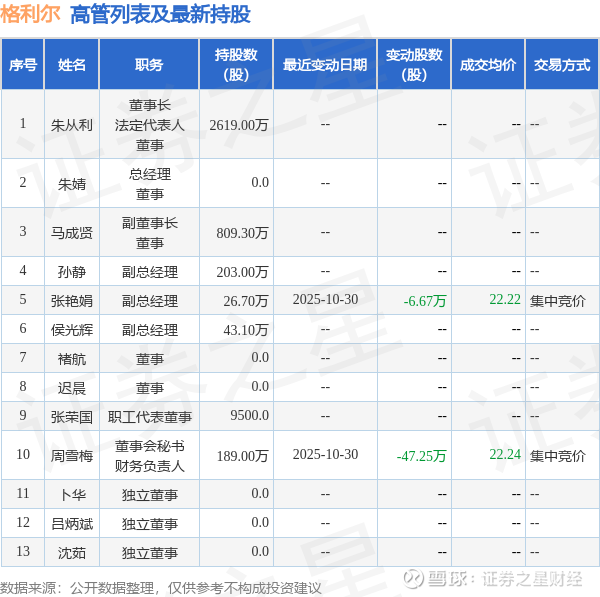Viewport: 600px width, 597px height.
Task: Click the 职工代表董事 position cell
Action: tap(150, 417)
